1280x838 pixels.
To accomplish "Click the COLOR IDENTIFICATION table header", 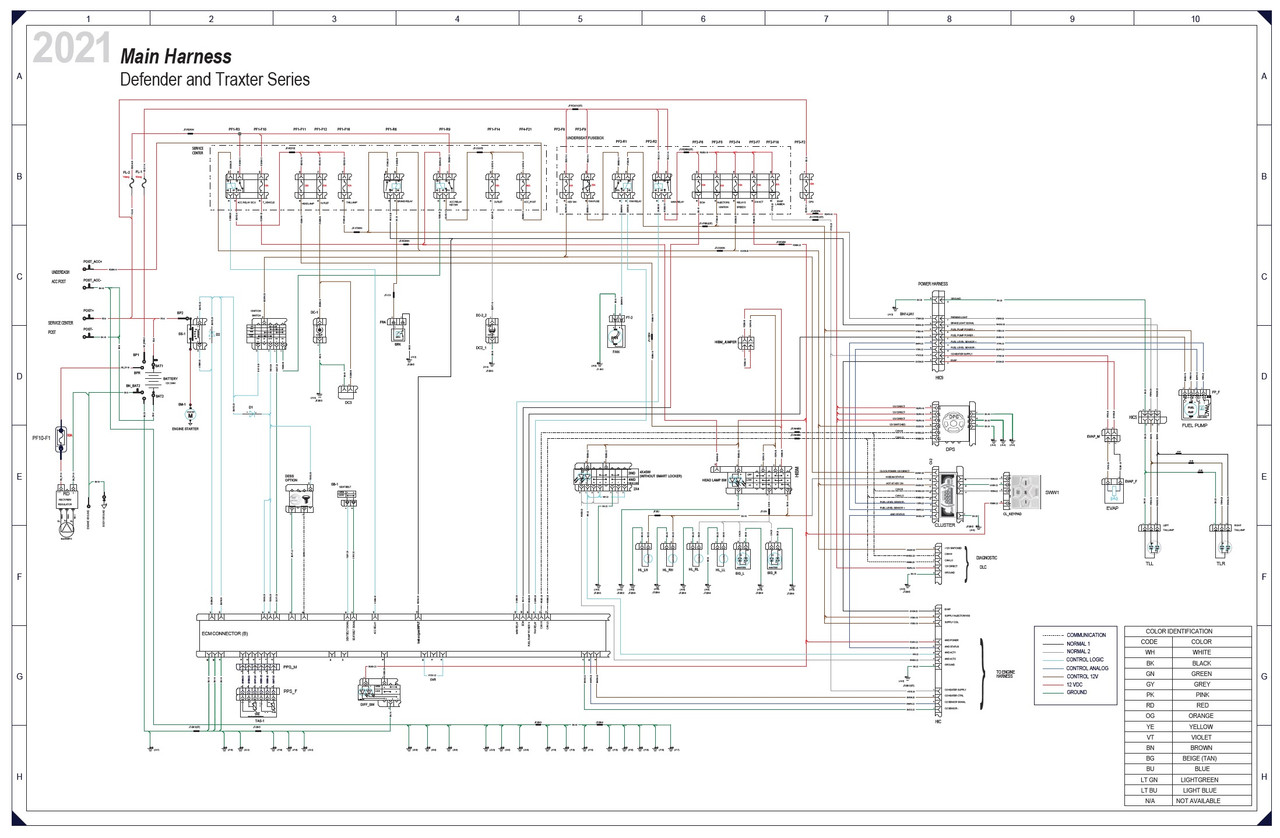I will pos(1188,631).
